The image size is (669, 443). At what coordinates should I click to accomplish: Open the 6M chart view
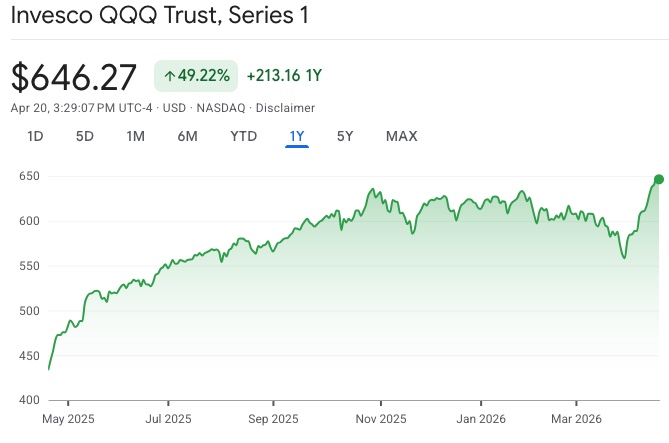[x=187, y=136]
